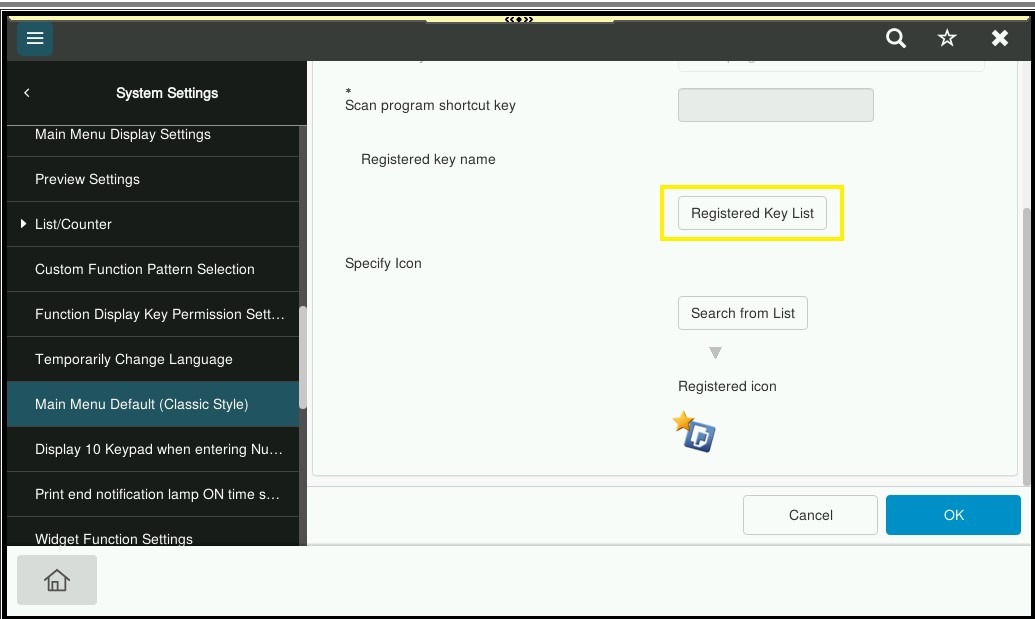Viewport: 1035px width, 619px height.
Task: Click the Scan program shortcut key field
Action: [x=775, y=105]
